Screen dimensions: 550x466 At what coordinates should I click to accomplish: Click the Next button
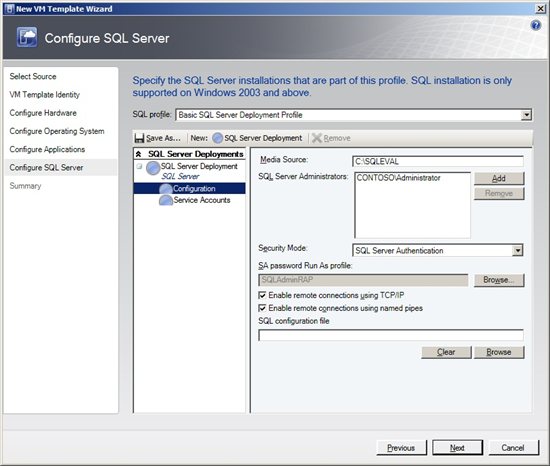coord(457,448)
